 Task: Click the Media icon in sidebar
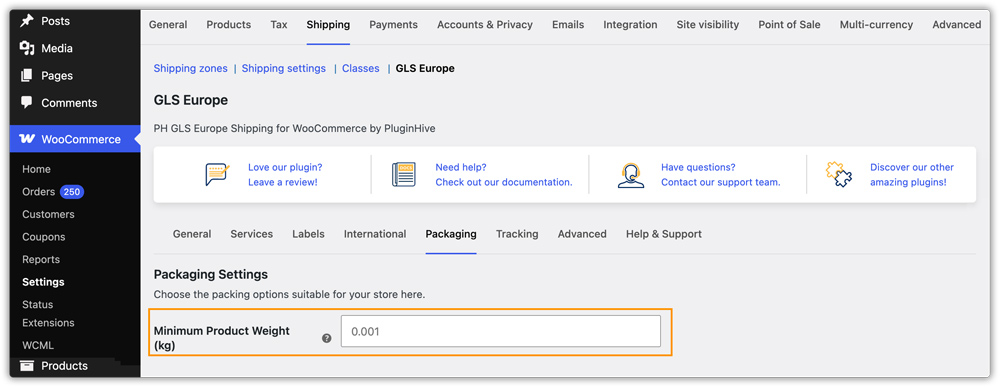(27, 48)
